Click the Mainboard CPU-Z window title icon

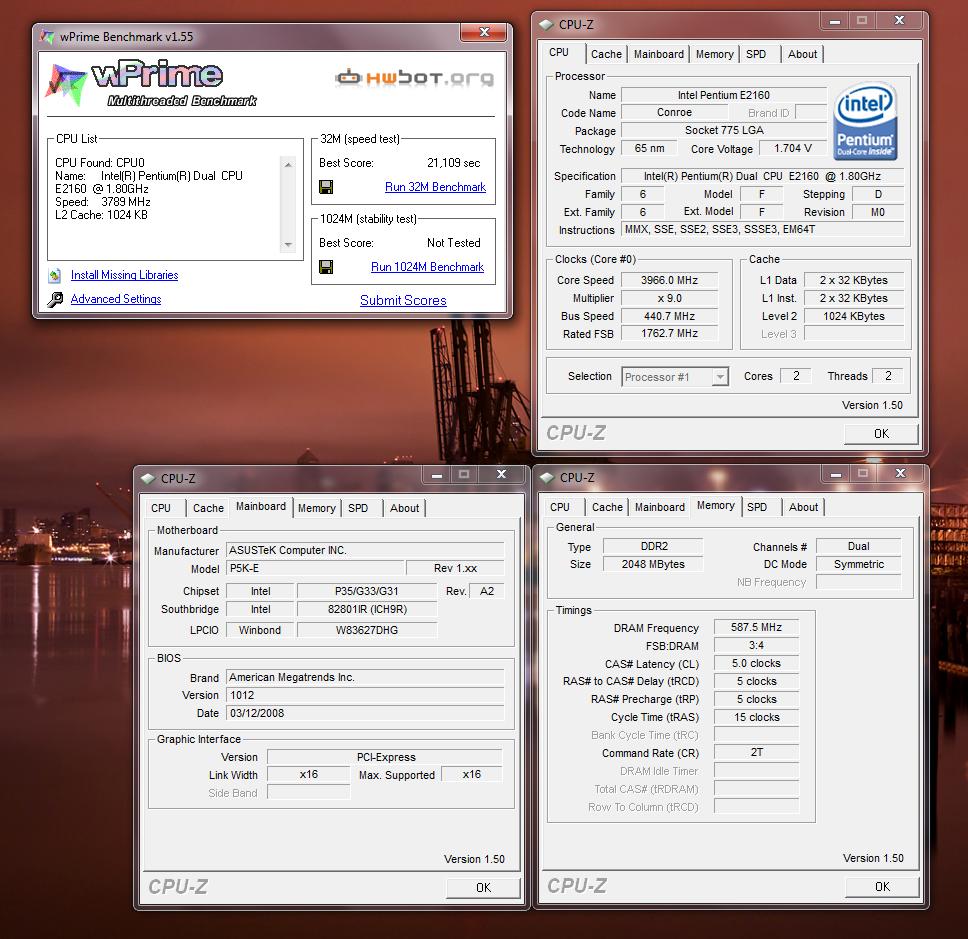[x=148, y=478]
